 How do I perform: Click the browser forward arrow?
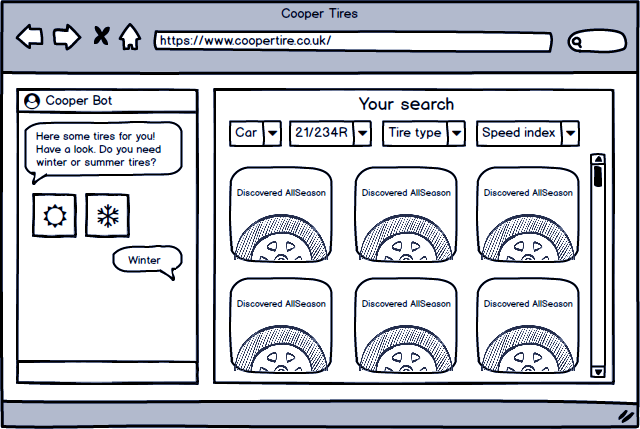click(67, 37)
